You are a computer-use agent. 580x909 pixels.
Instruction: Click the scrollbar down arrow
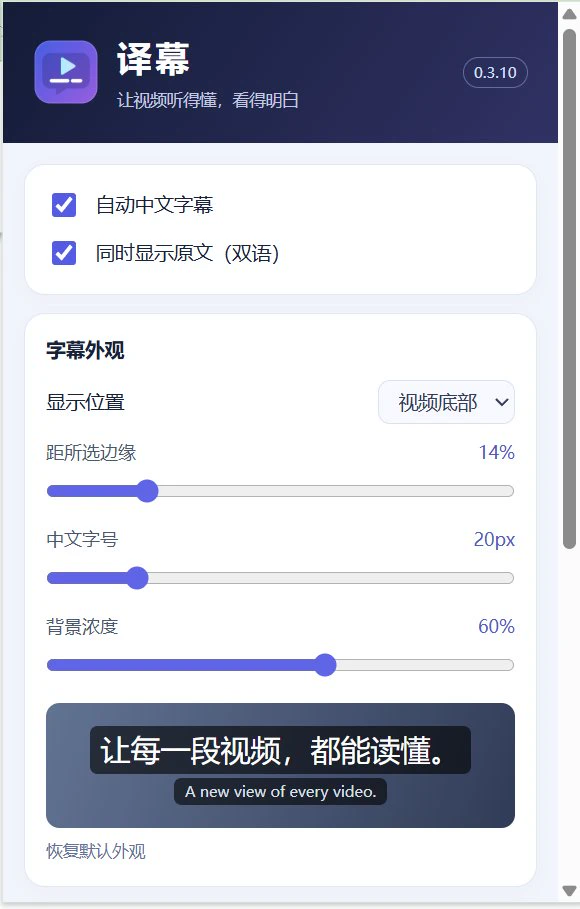[x=570, y=890]
